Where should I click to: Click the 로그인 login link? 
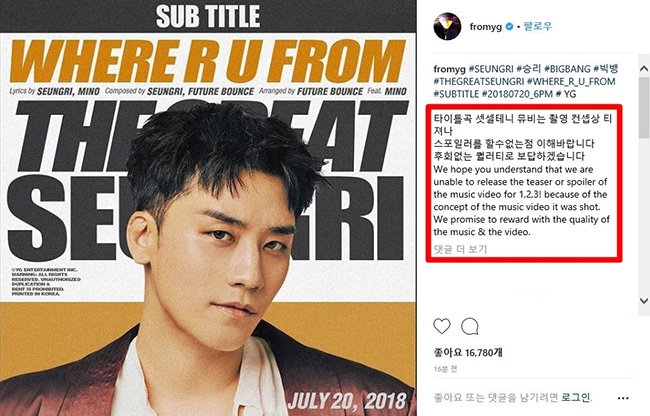[x=575, y=398]
